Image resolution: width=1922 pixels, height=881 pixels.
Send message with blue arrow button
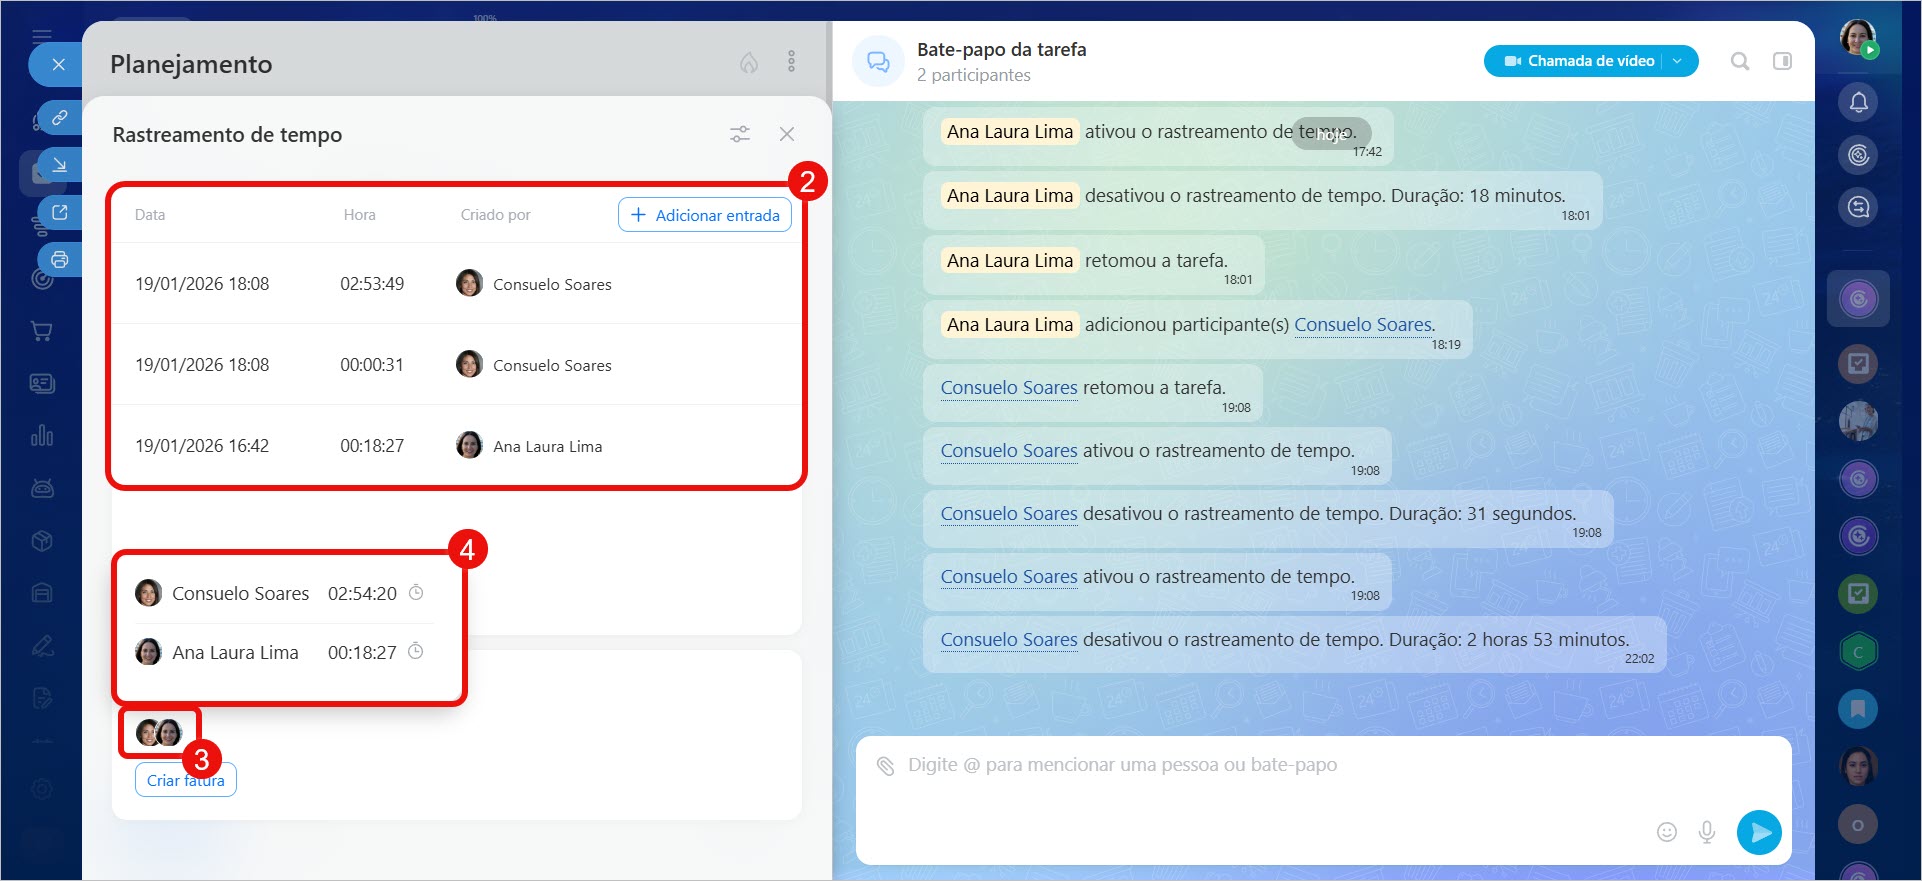(1759, 832)
